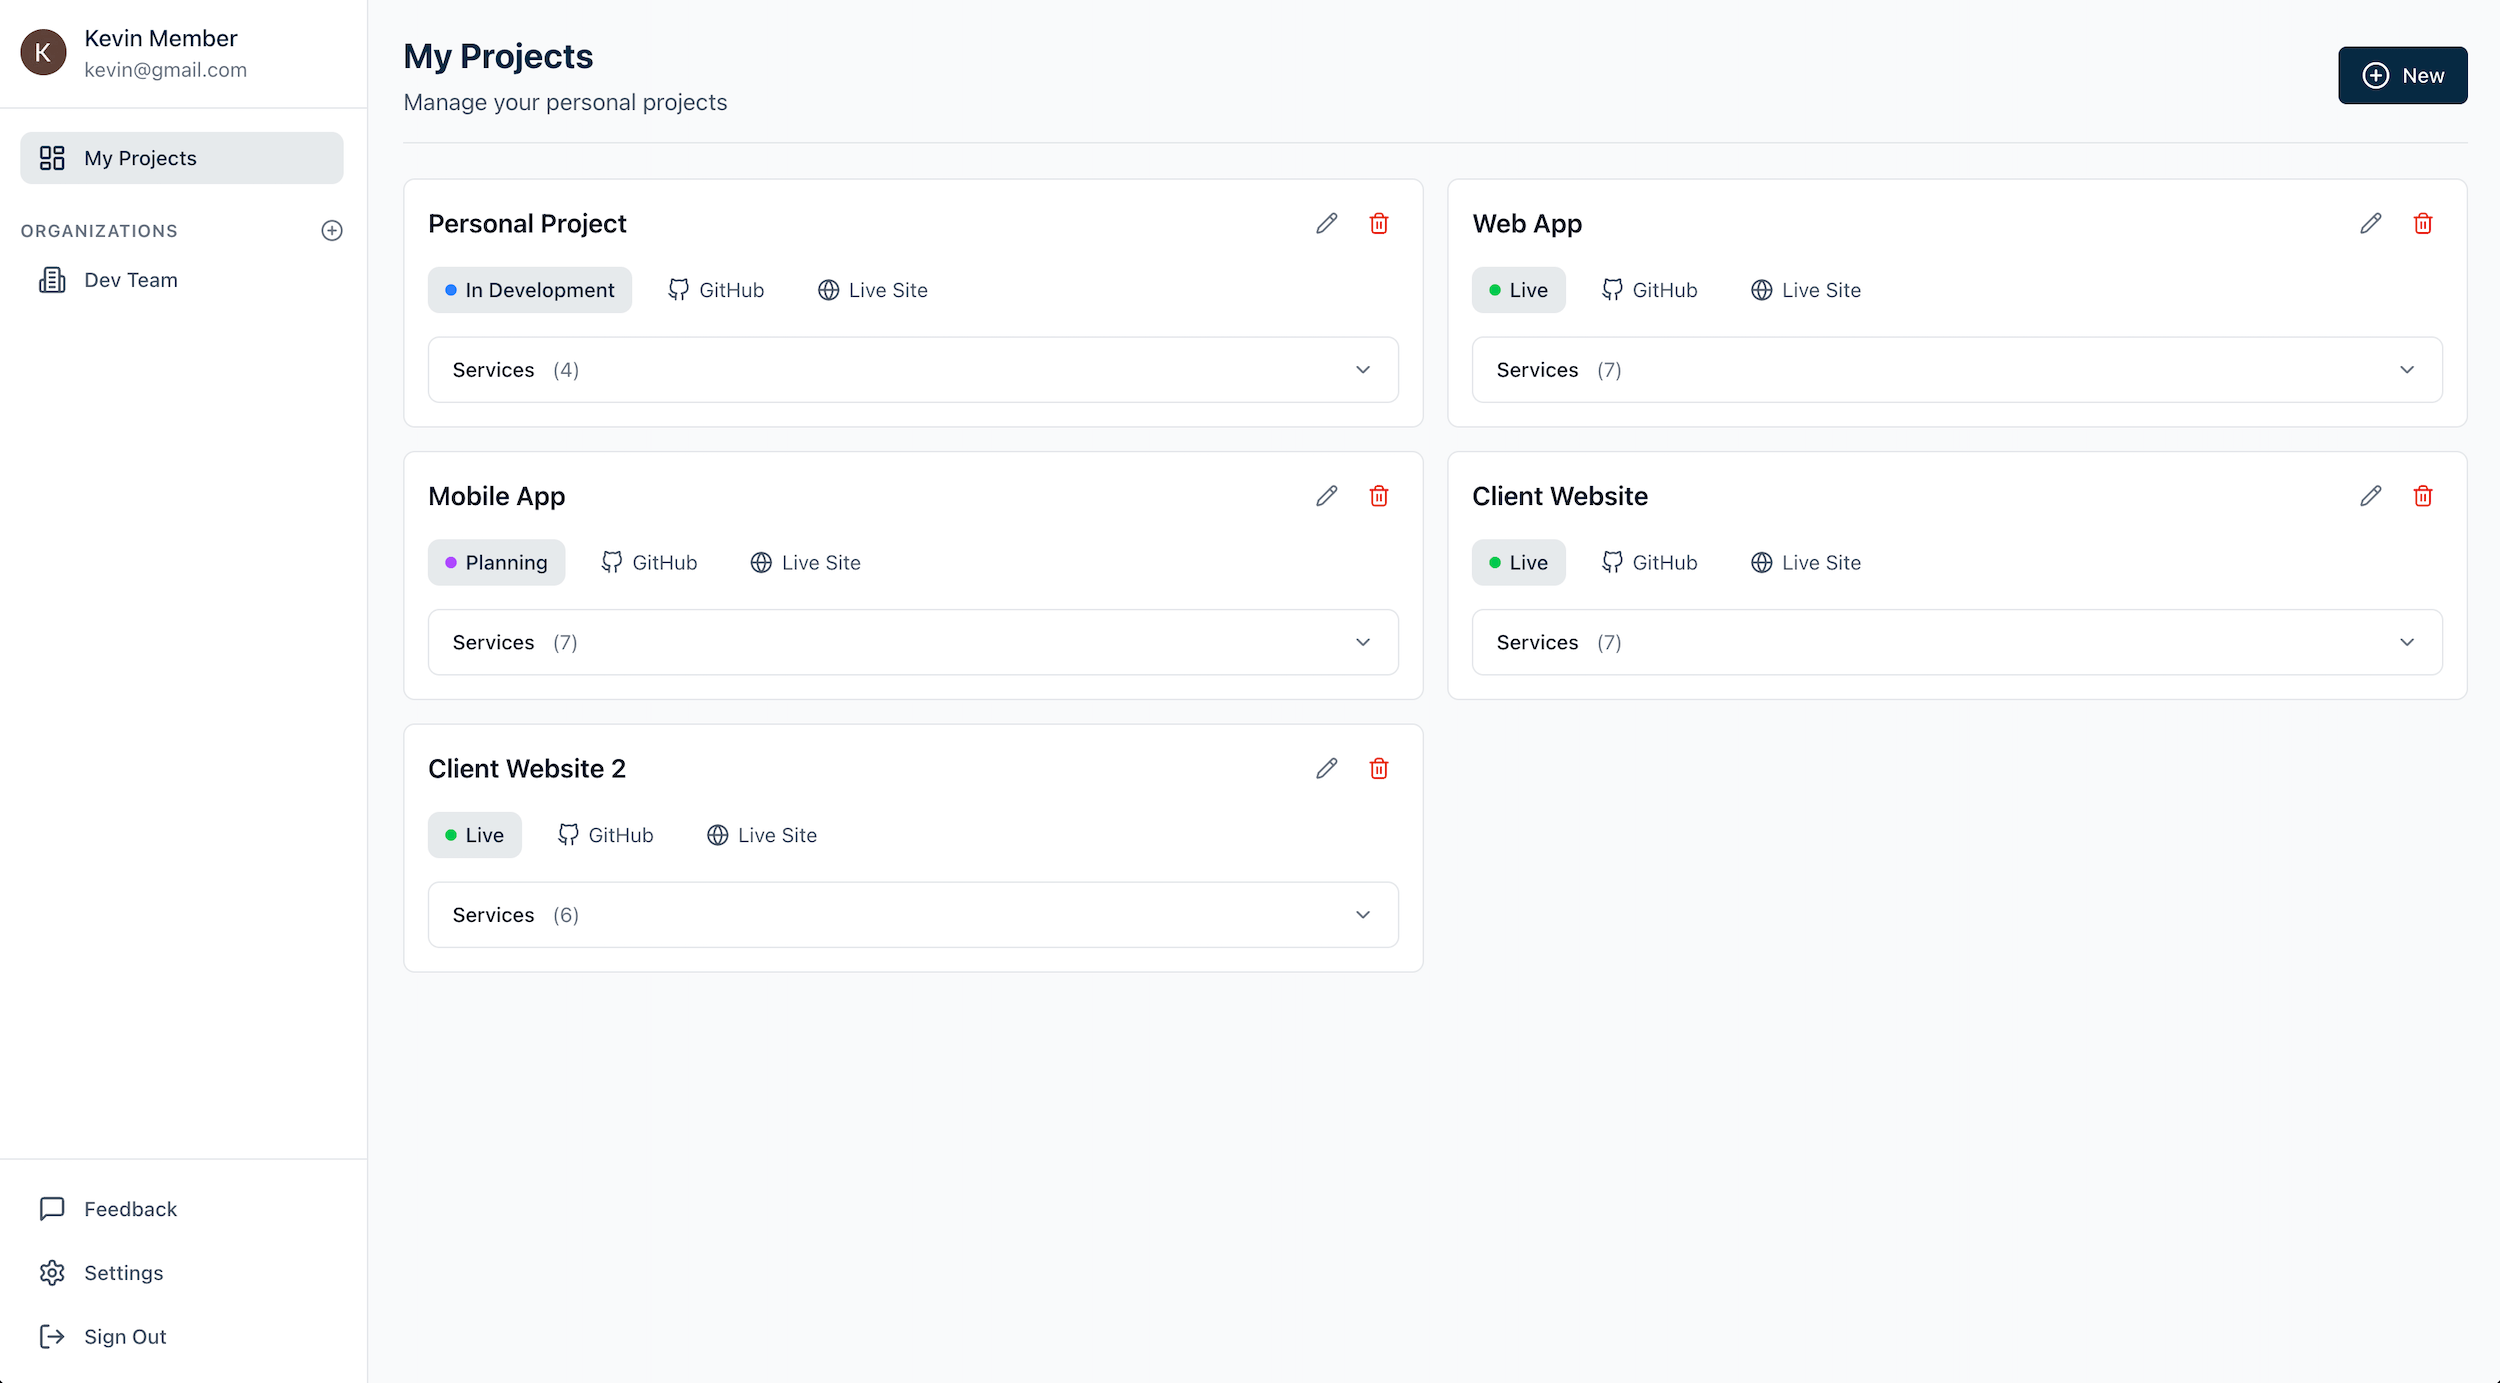Expand Services (6) on Client Website 2
This screenshot has height=1383, width=2500.
pyautogui.click(x=913, y=915)
